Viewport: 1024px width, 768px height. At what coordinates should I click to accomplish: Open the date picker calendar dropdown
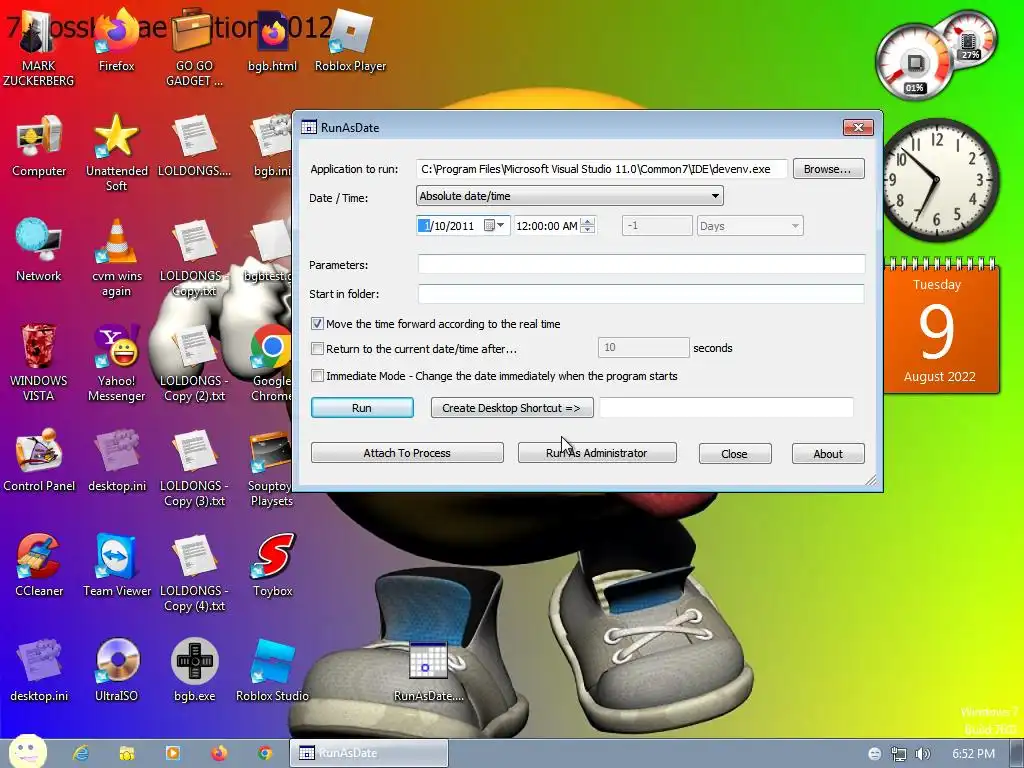[495, 225]
